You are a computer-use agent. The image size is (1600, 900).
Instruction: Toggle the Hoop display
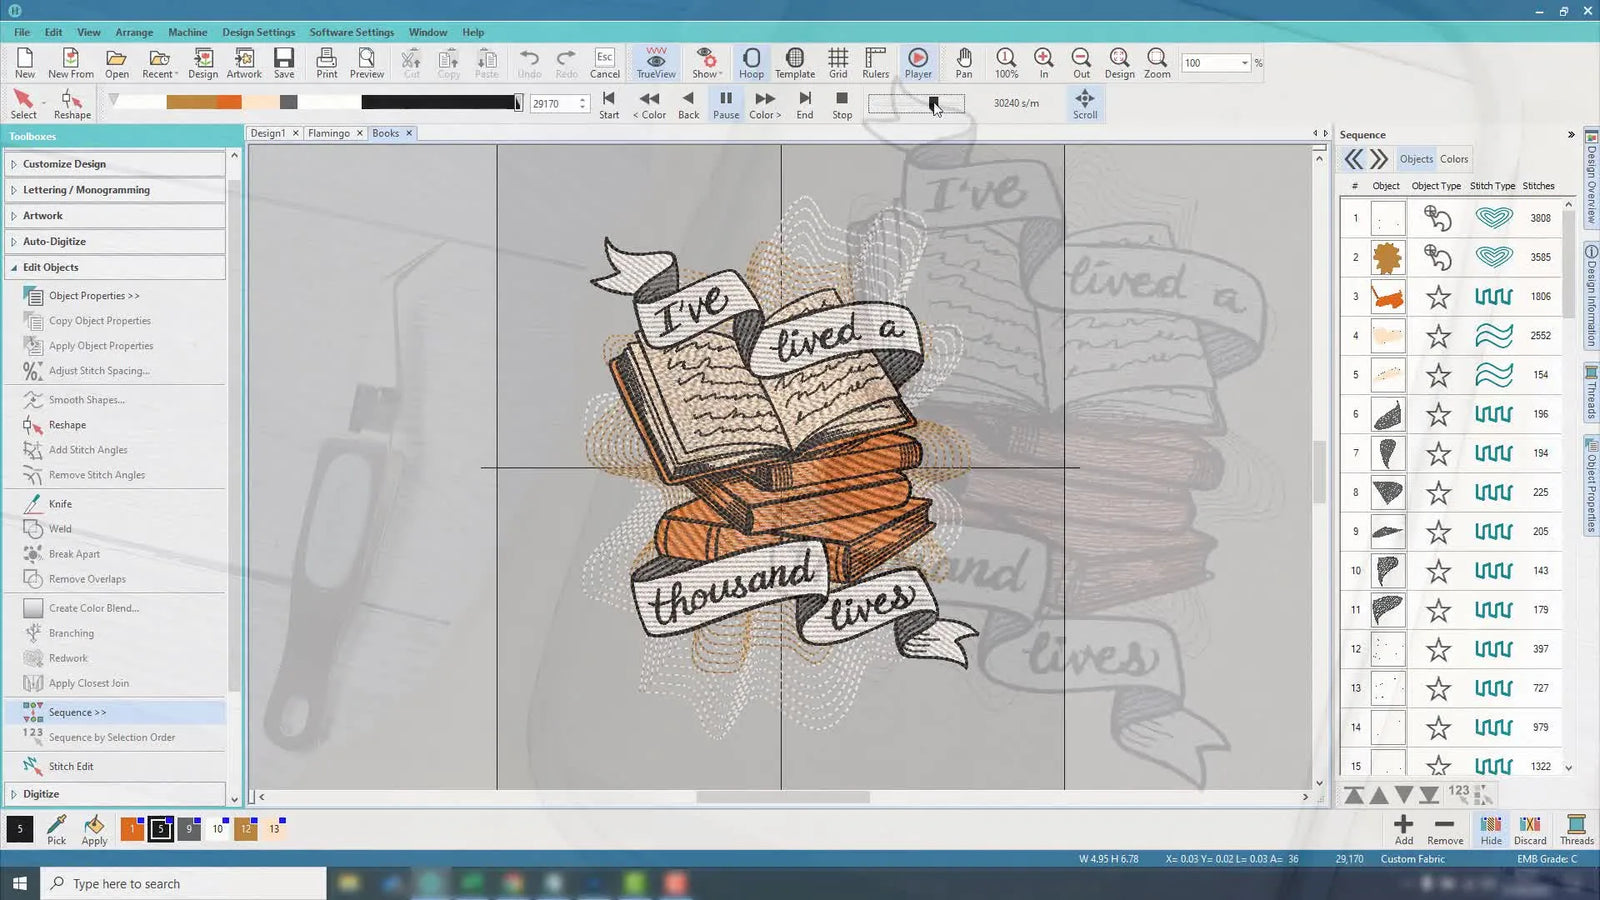click(751, 62)
